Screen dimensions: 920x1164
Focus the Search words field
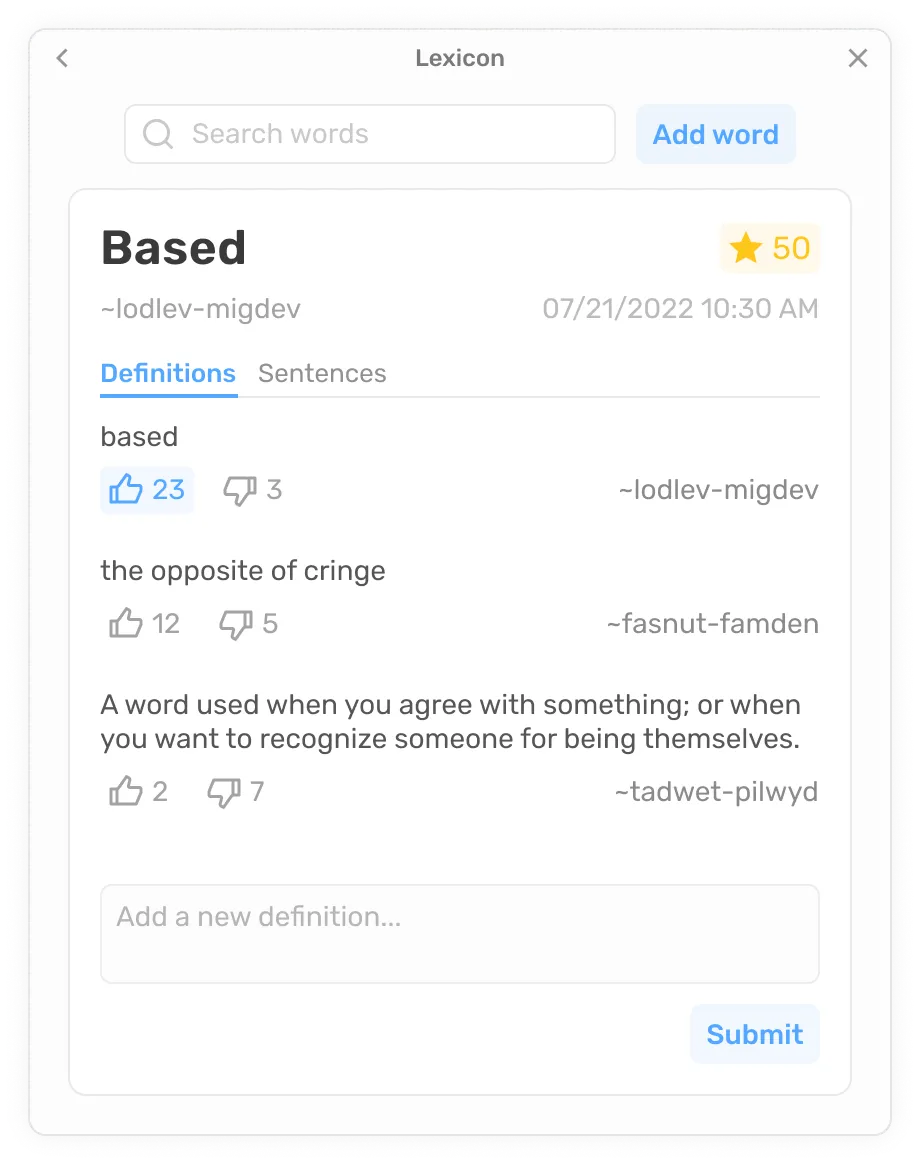click(x=390, y=134)
